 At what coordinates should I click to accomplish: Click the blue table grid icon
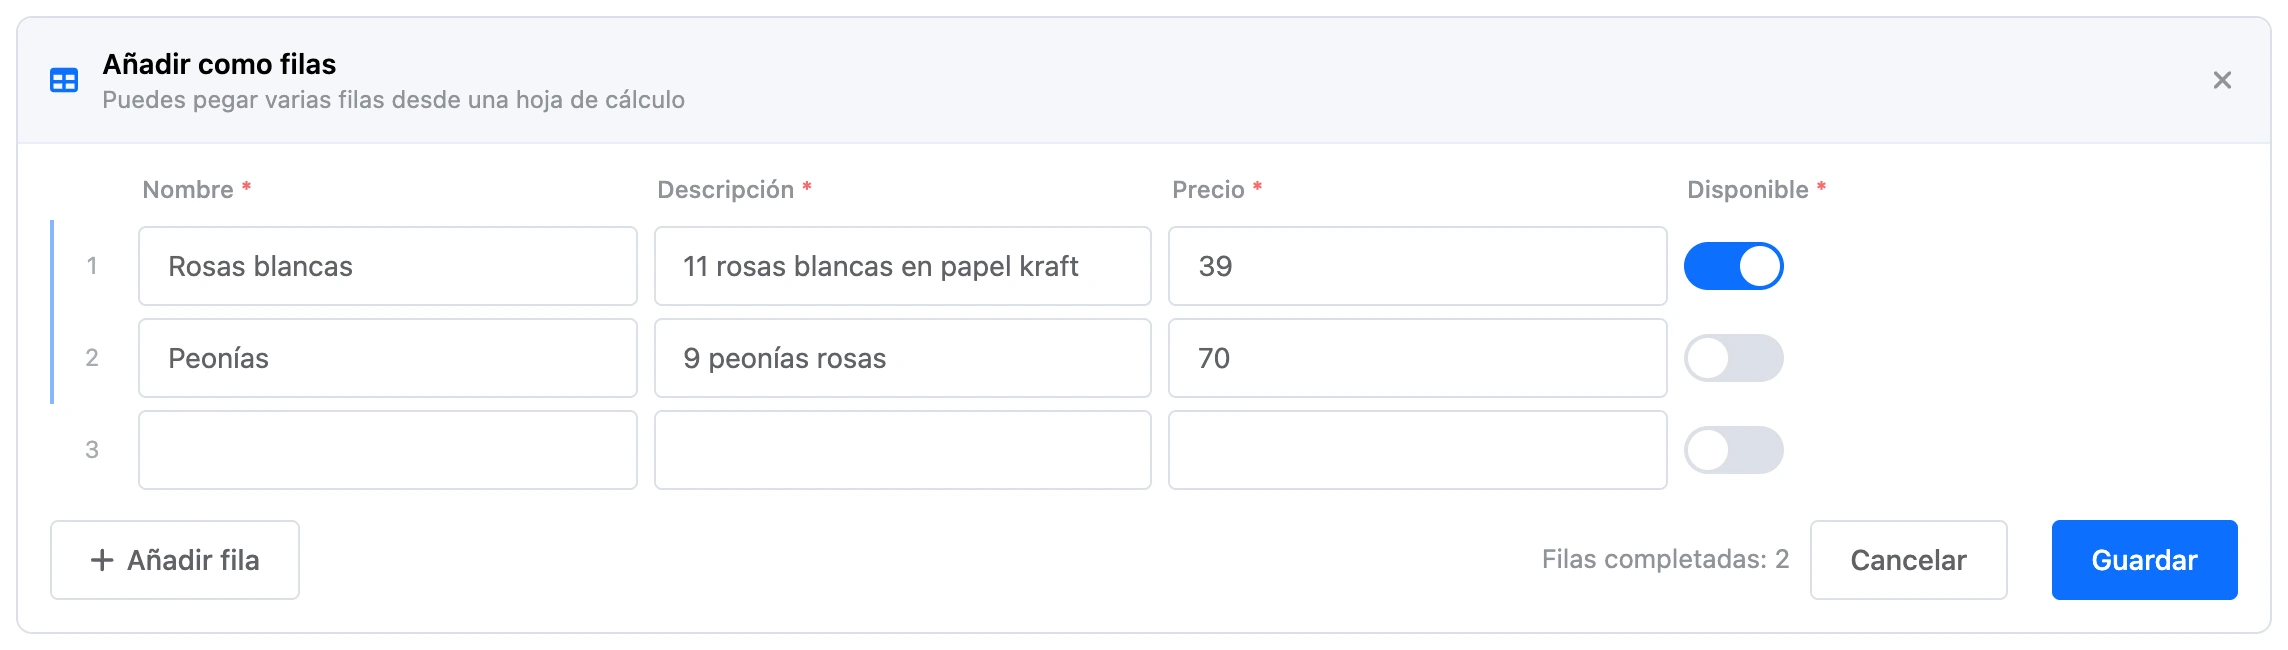(64, 80)
